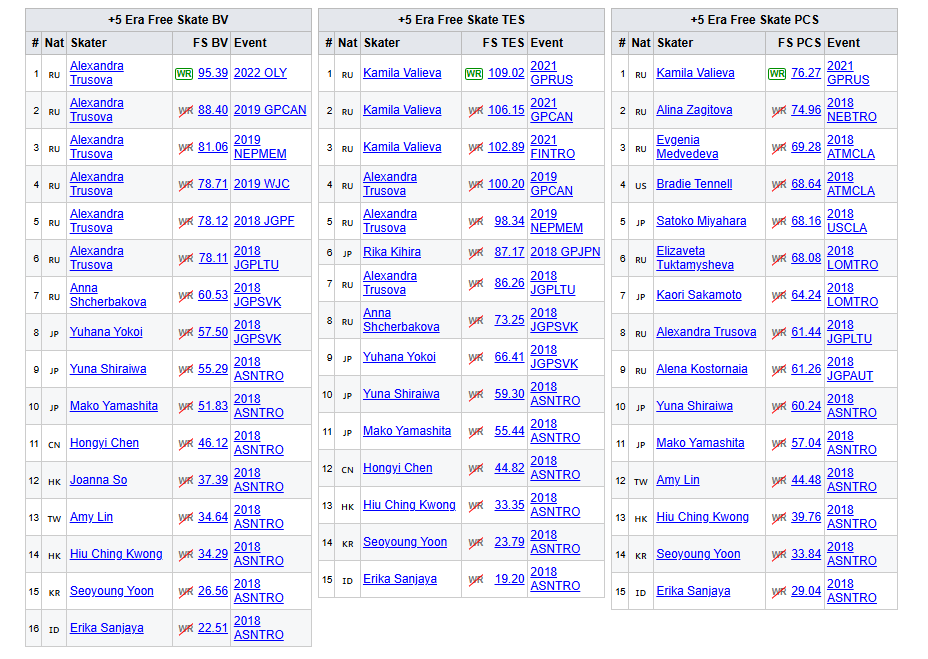Select the crossed-out WR icon next to 87.17
Screen dimensions: 928x659
click(476, 252)
